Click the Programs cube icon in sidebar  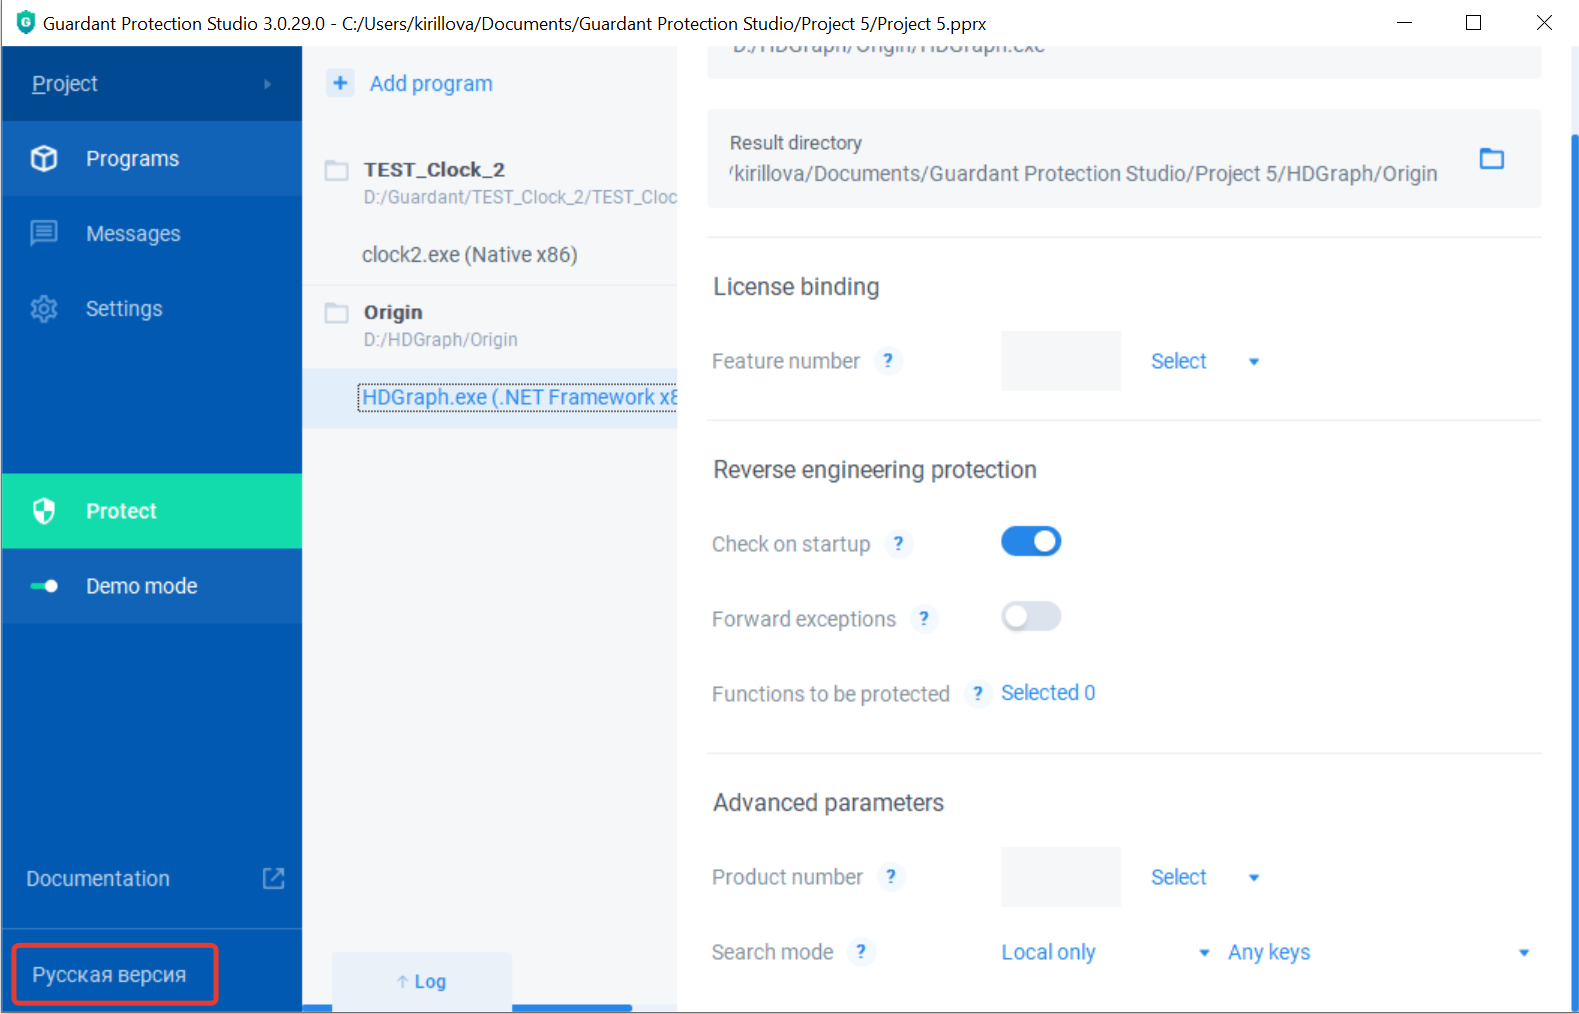click(x=44, y=159)
